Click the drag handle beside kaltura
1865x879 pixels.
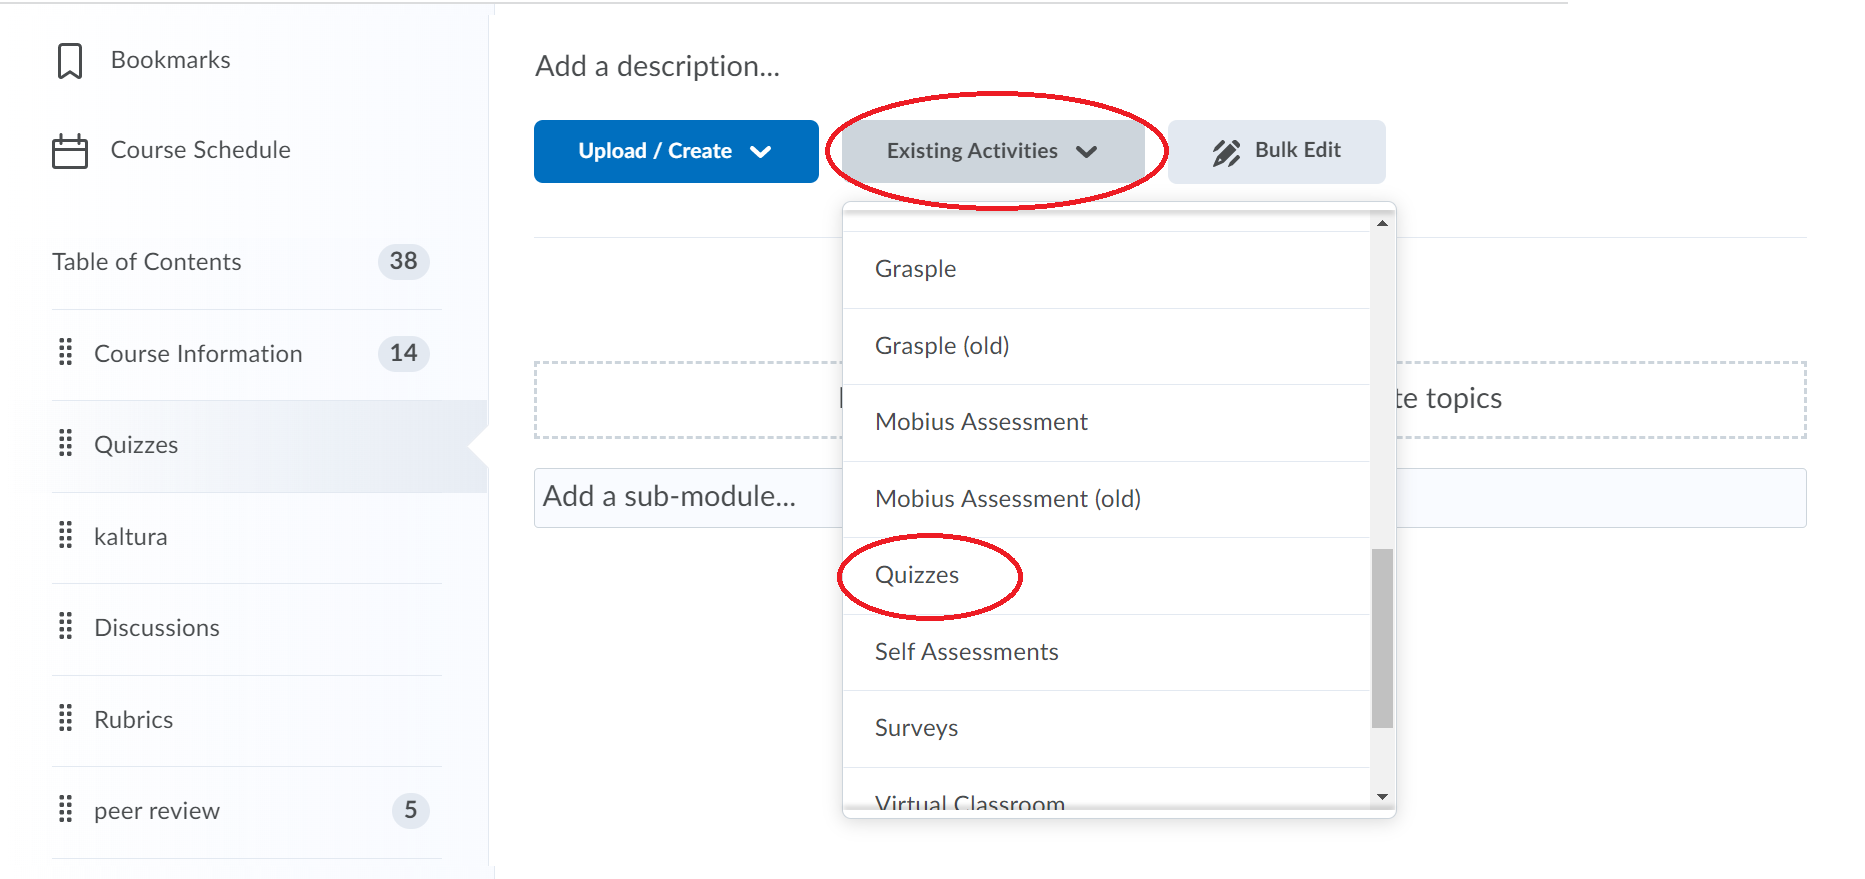66,536
